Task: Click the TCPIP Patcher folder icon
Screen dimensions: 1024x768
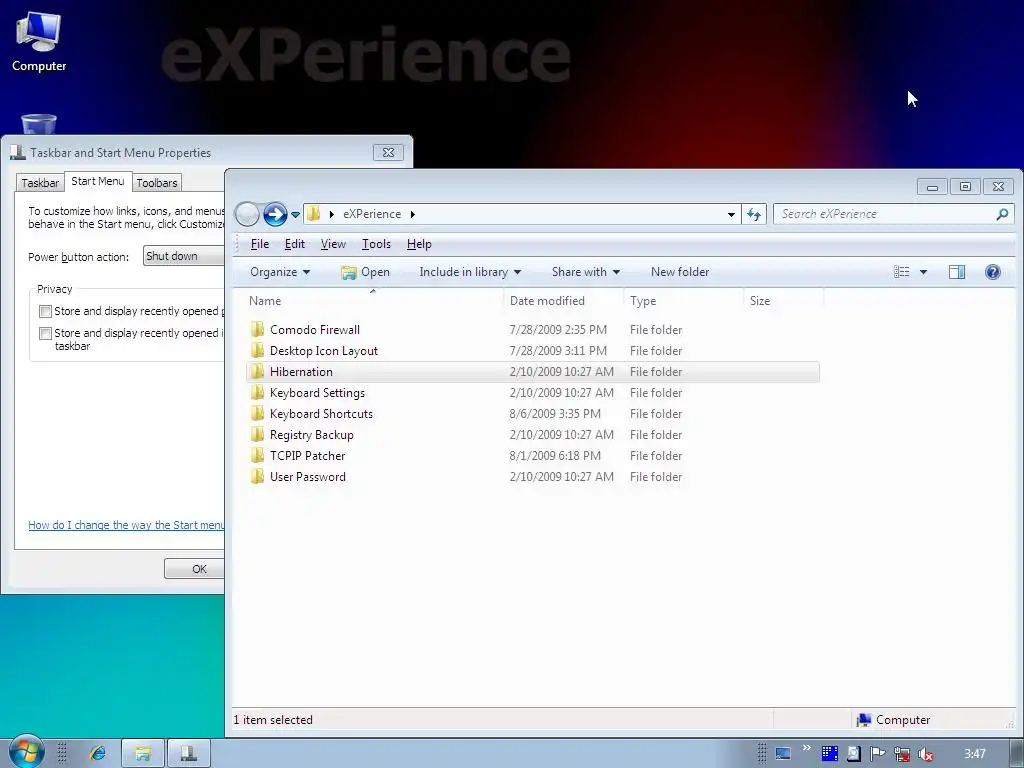Action: point(258,455)
